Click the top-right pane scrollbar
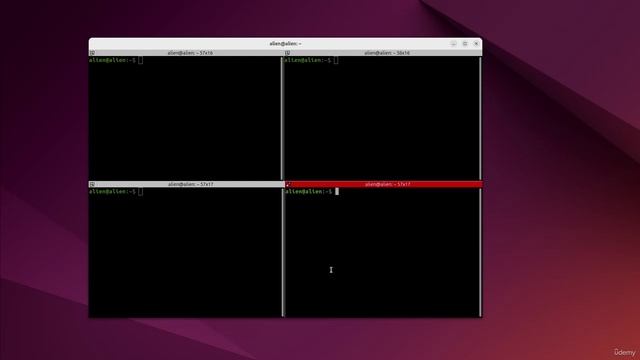The width and height of the screenshot is (640, 360). pyautogui.click(x=480, y=118)
